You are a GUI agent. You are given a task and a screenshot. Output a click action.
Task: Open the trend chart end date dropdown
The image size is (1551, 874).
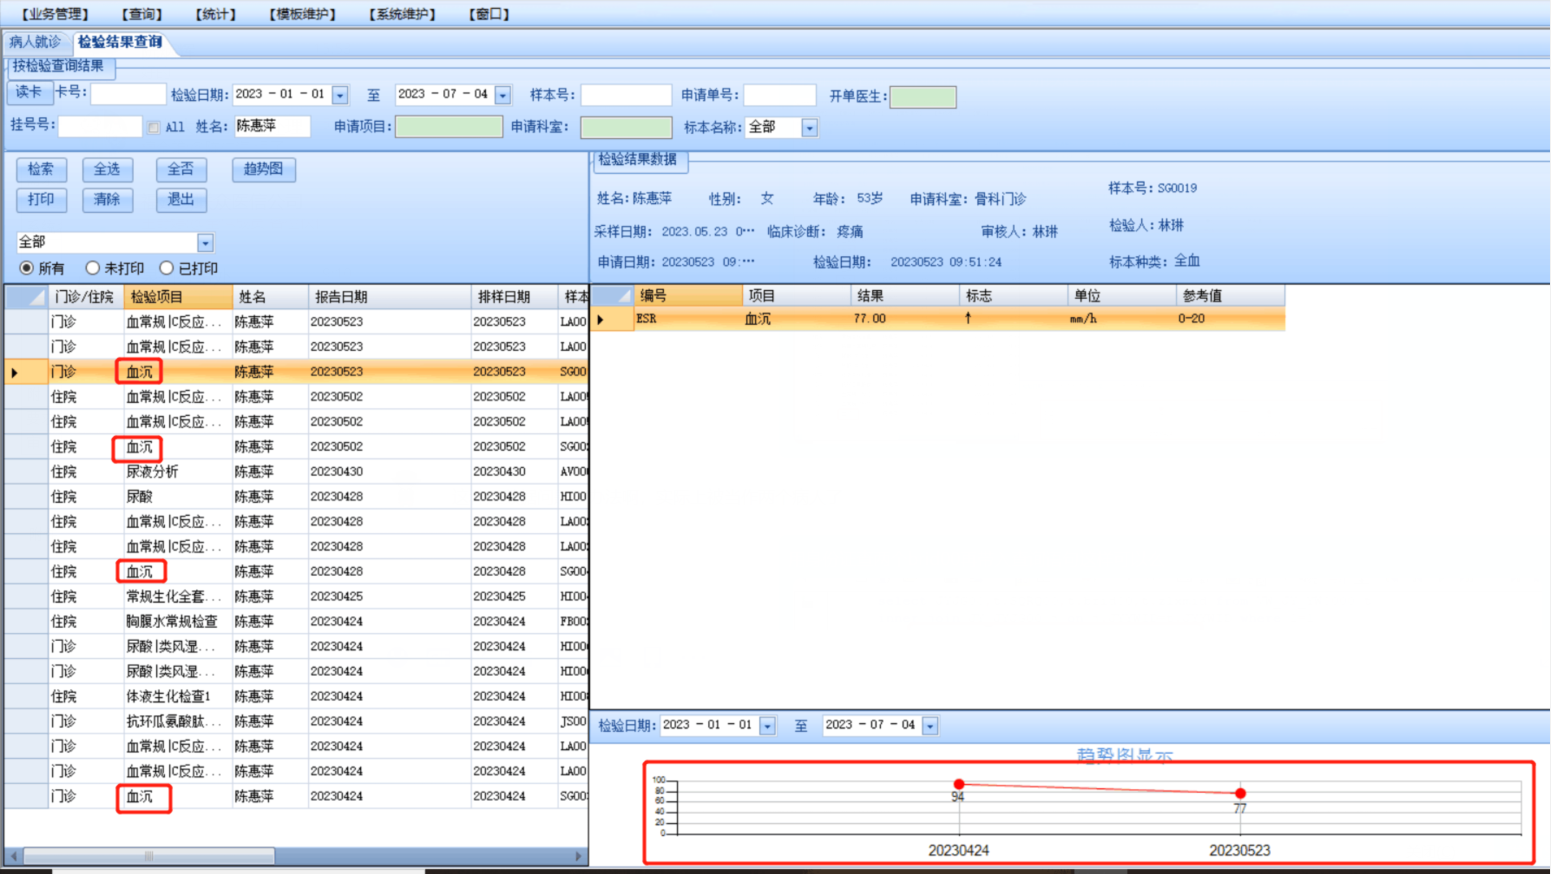pos(930,726)
